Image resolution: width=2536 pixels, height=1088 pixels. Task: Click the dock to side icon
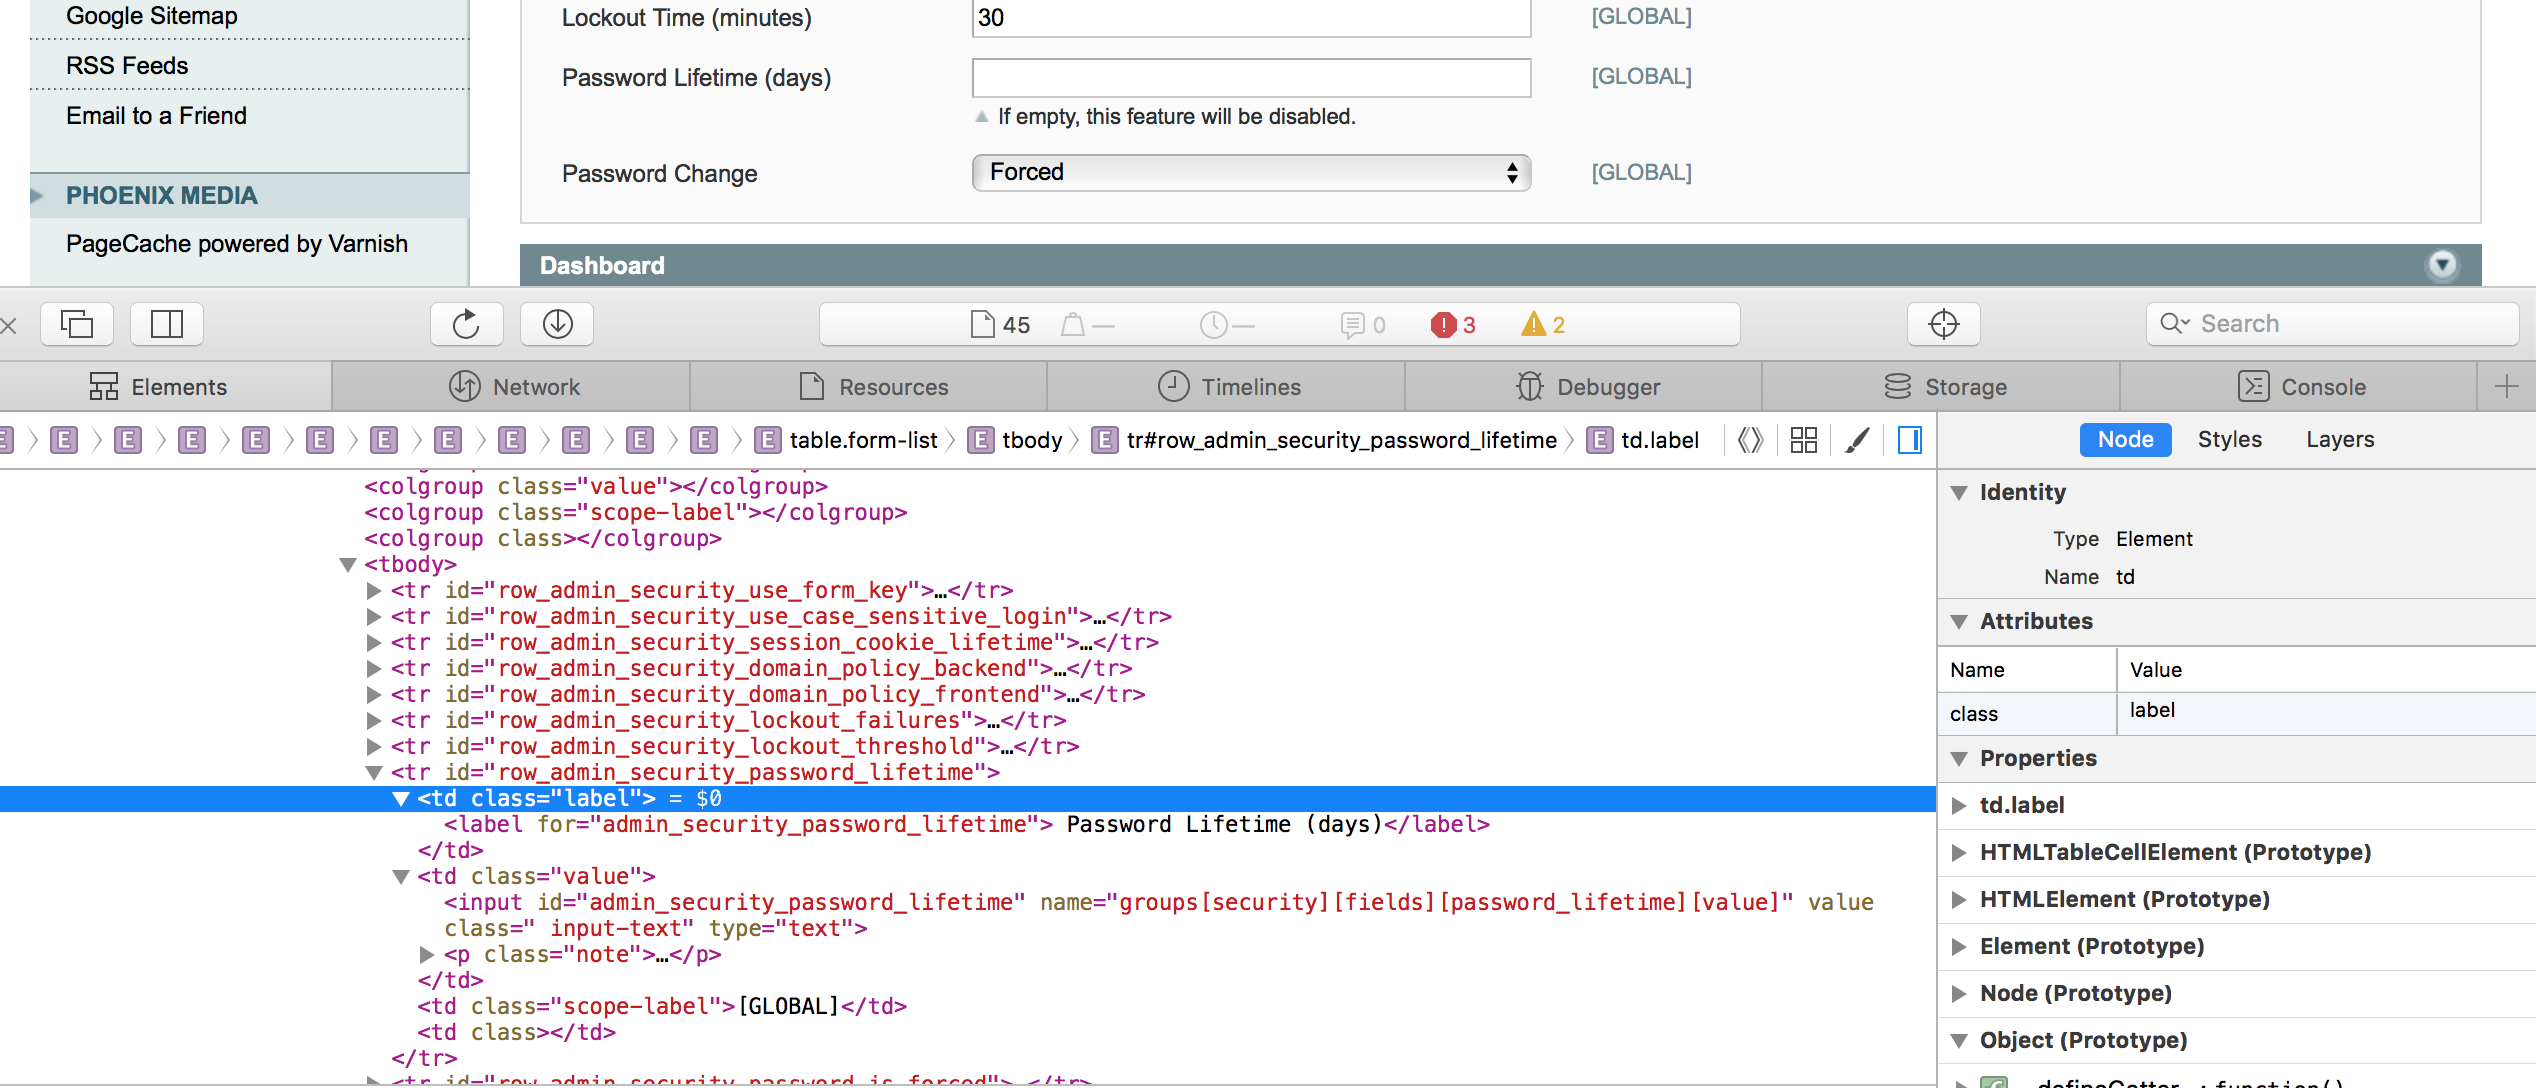click(167, 324)
